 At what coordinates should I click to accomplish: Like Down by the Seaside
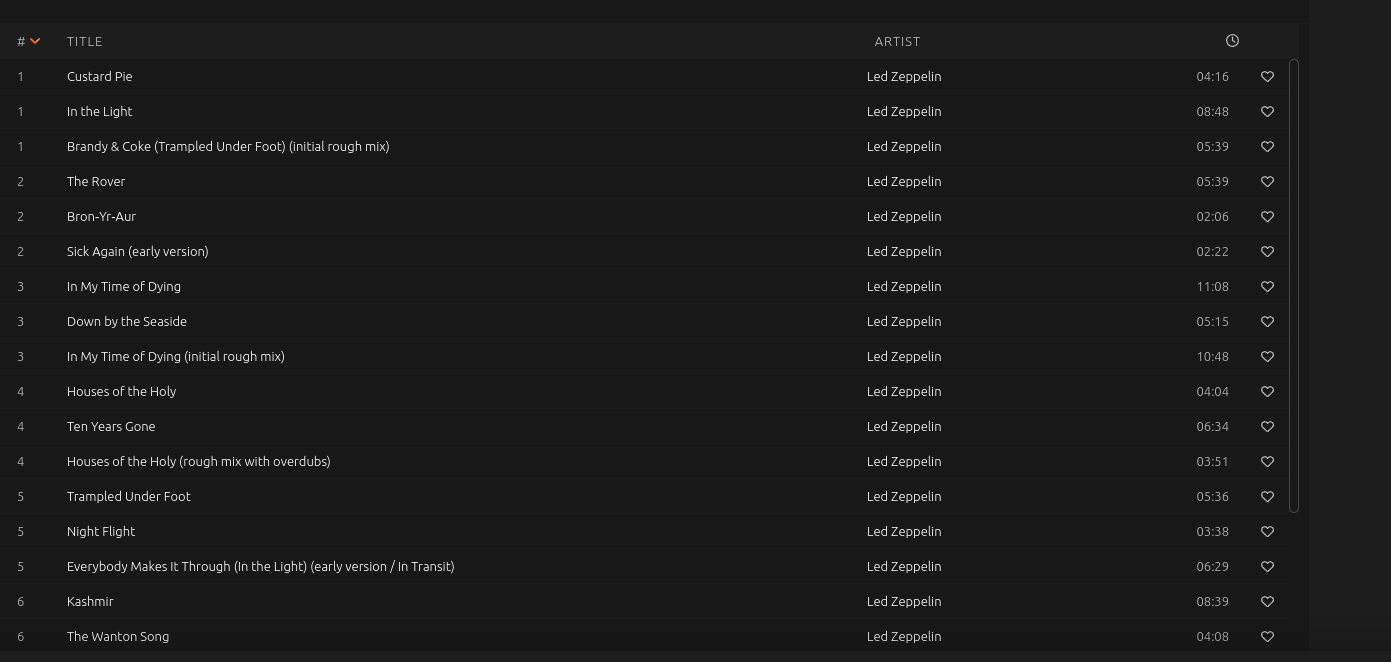(1267, 321)
